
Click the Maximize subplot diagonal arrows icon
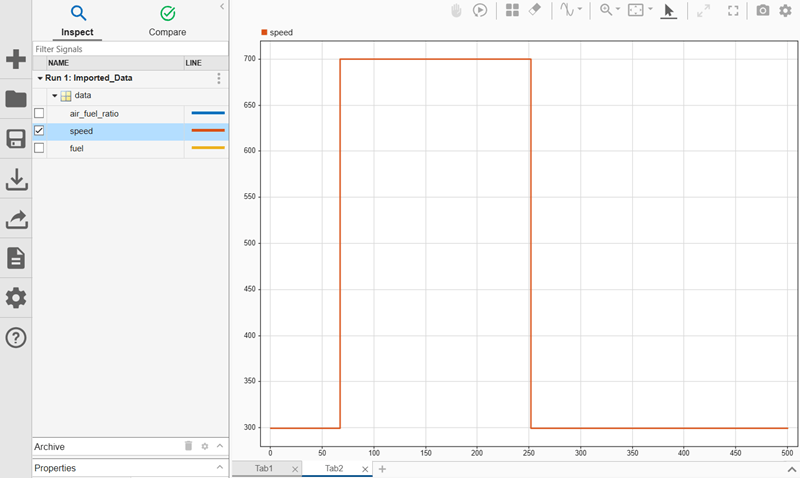point(704,10)
